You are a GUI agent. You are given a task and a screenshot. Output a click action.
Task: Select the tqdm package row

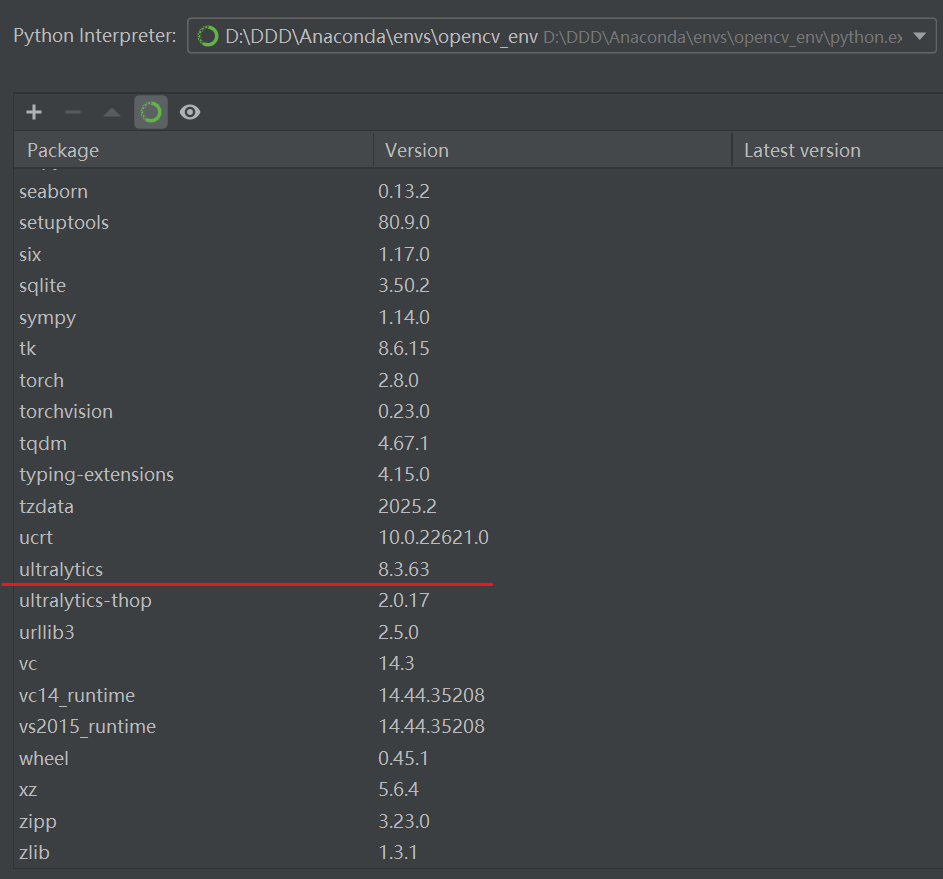478,443
